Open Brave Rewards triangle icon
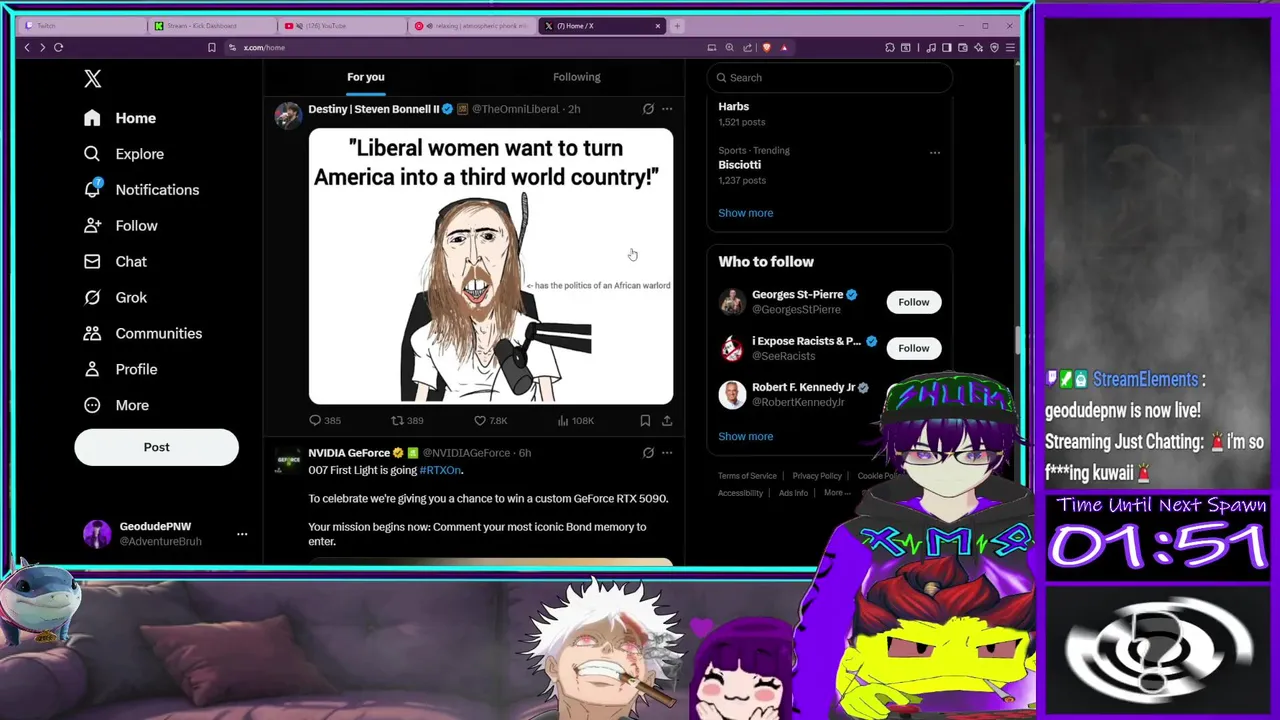The width and height of the screenshot is (1280, 720). tap(784, 47)
